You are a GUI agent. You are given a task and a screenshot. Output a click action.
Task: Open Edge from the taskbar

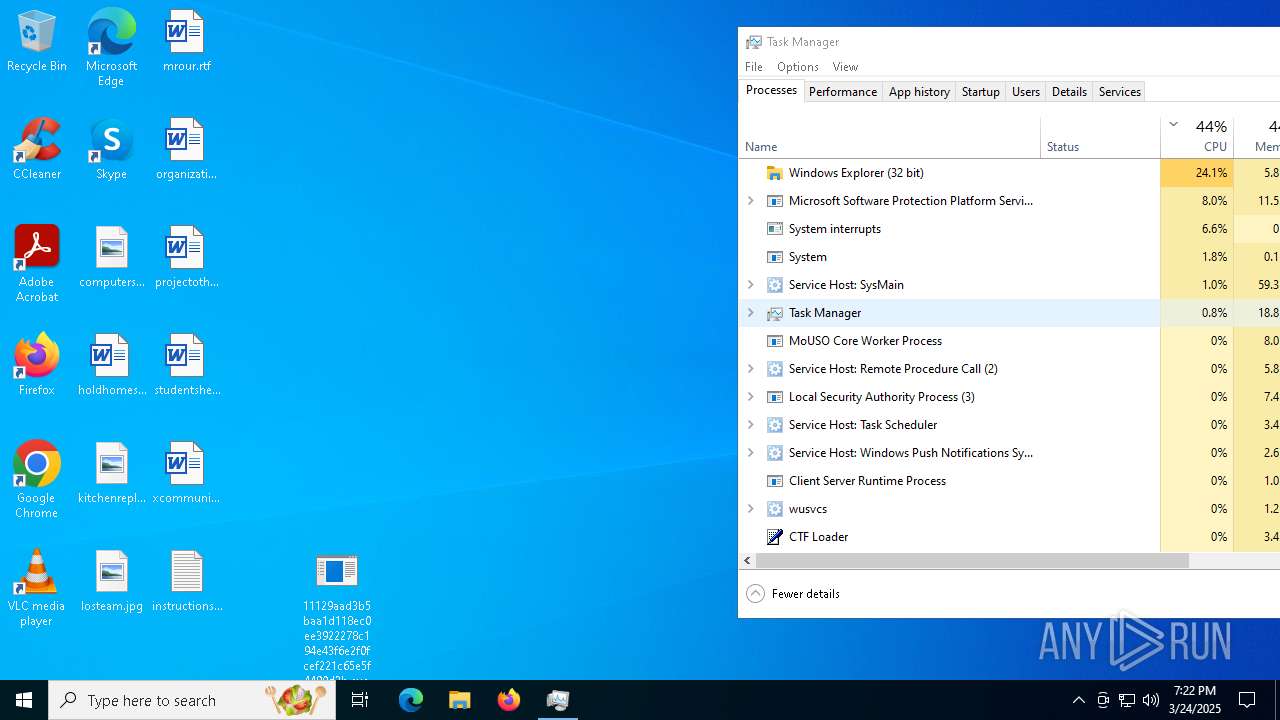(411, 700)
